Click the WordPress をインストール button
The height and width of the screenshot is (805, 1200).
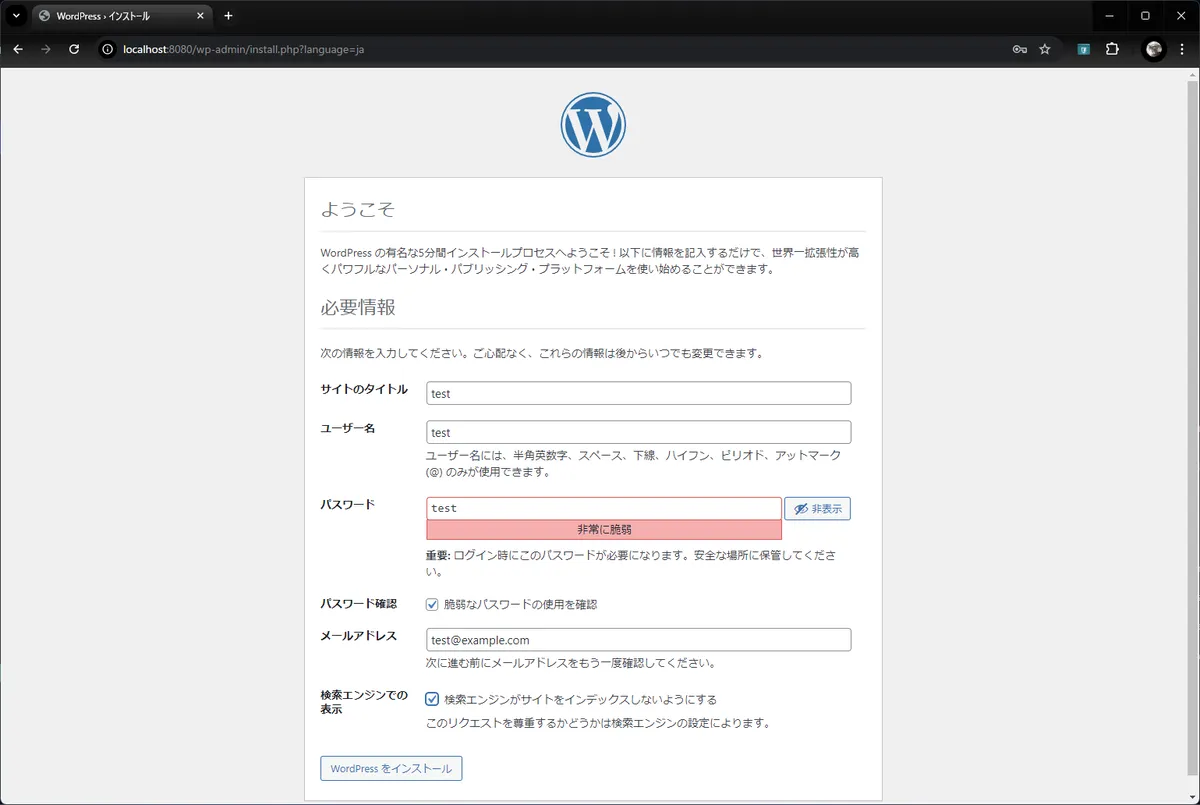point(391,769)
